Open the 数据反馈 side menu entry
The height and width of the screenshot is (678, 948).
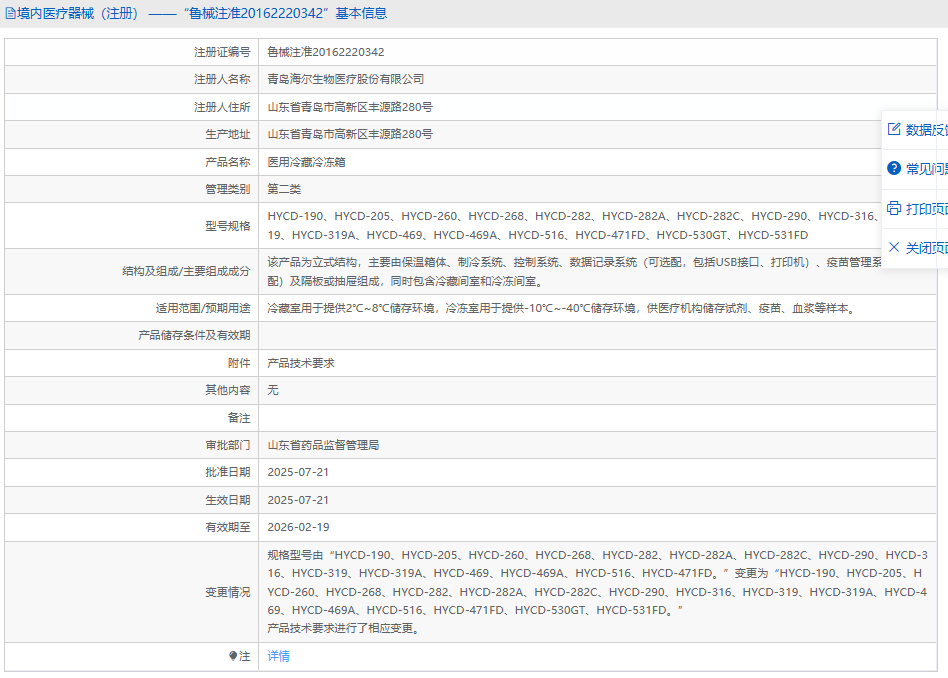click(x=926, y=130)
